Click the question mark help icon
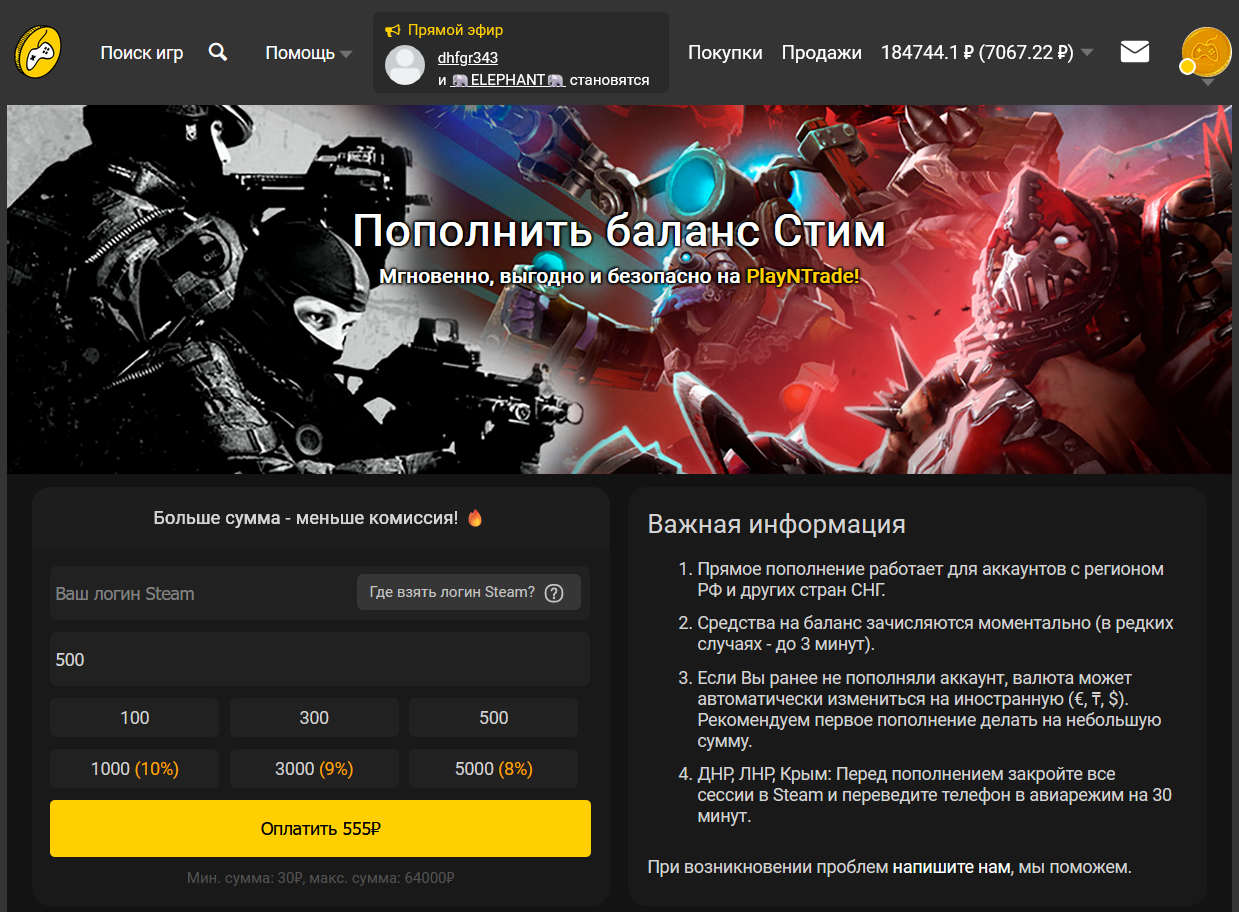This screenshot has height=912, width=1239. (x=554, y=593)
